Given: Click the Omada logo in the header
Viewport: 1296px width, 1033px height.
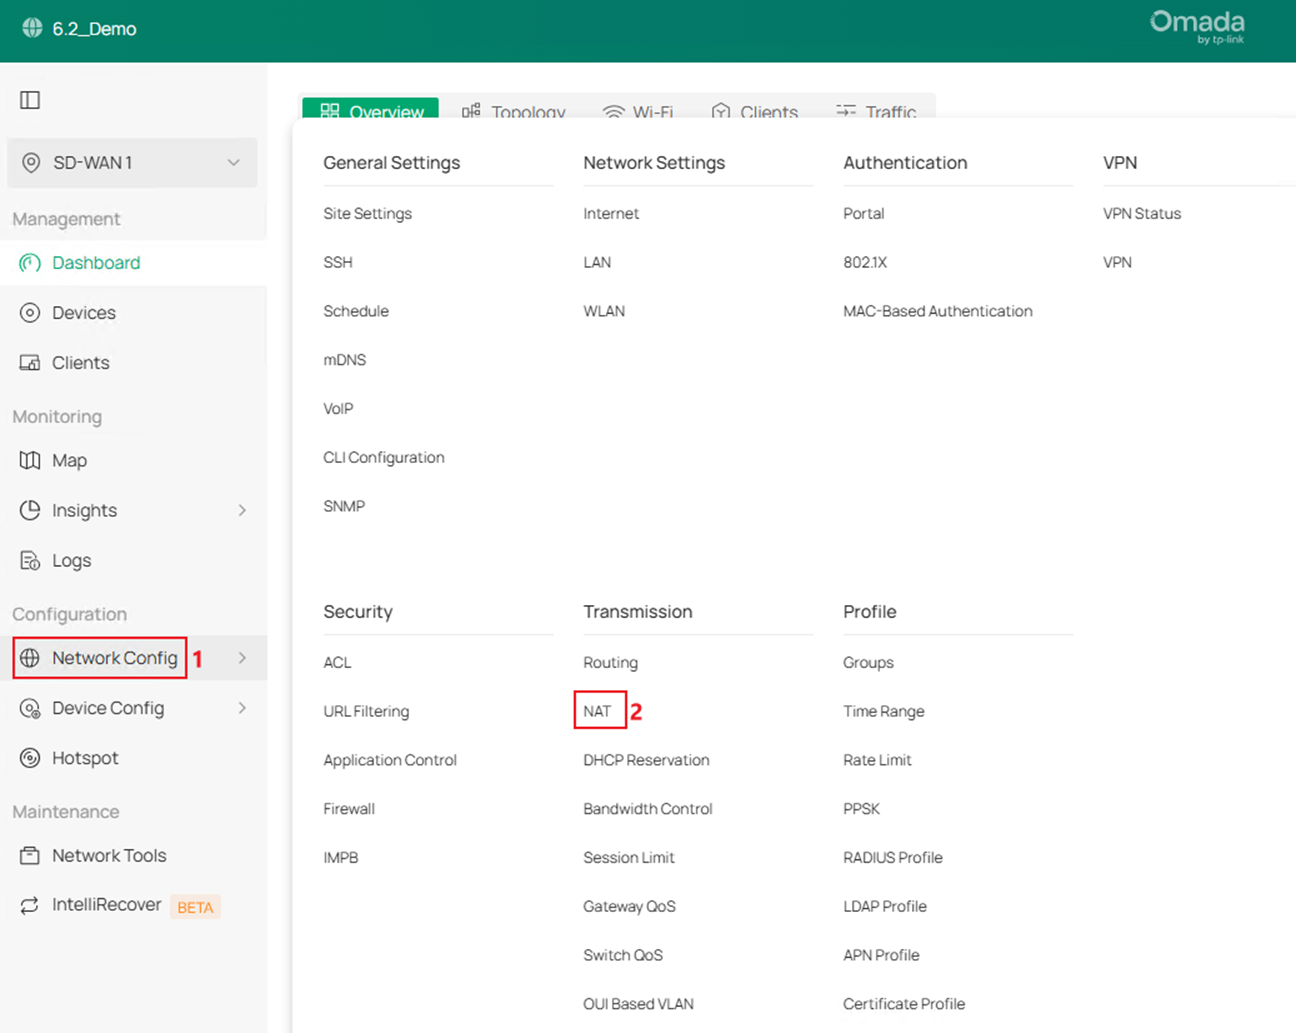Looking at the screenshot, I should coord(1196,28).
